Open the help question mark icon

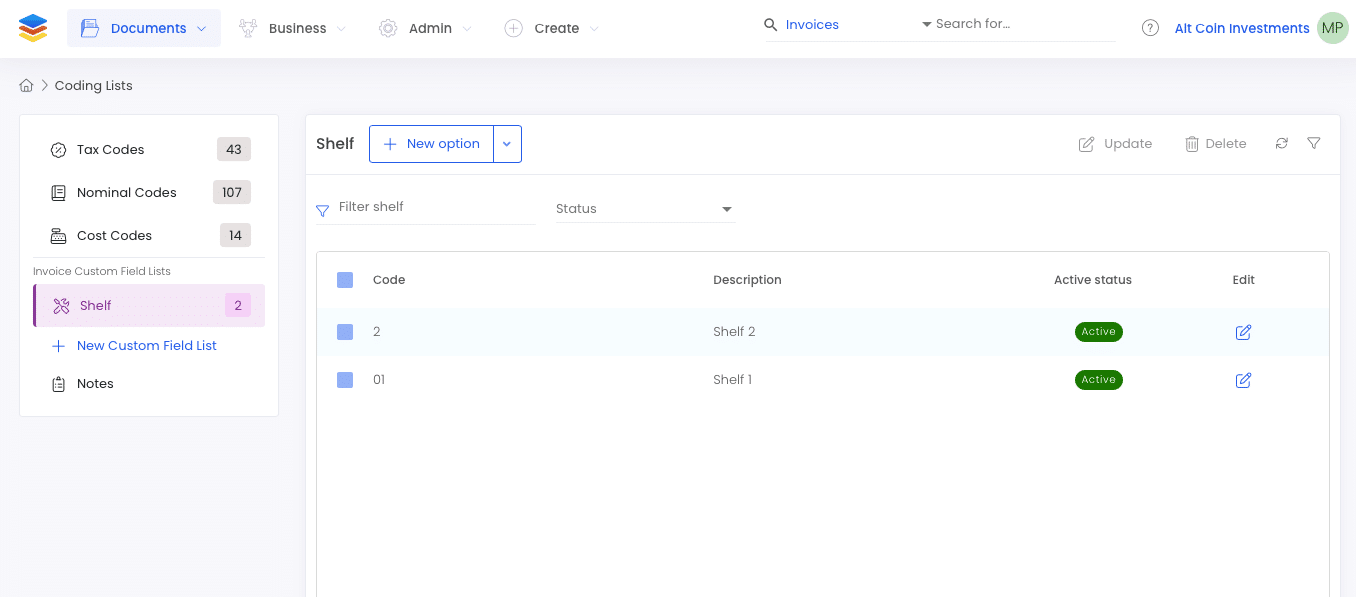[1150, 28]
